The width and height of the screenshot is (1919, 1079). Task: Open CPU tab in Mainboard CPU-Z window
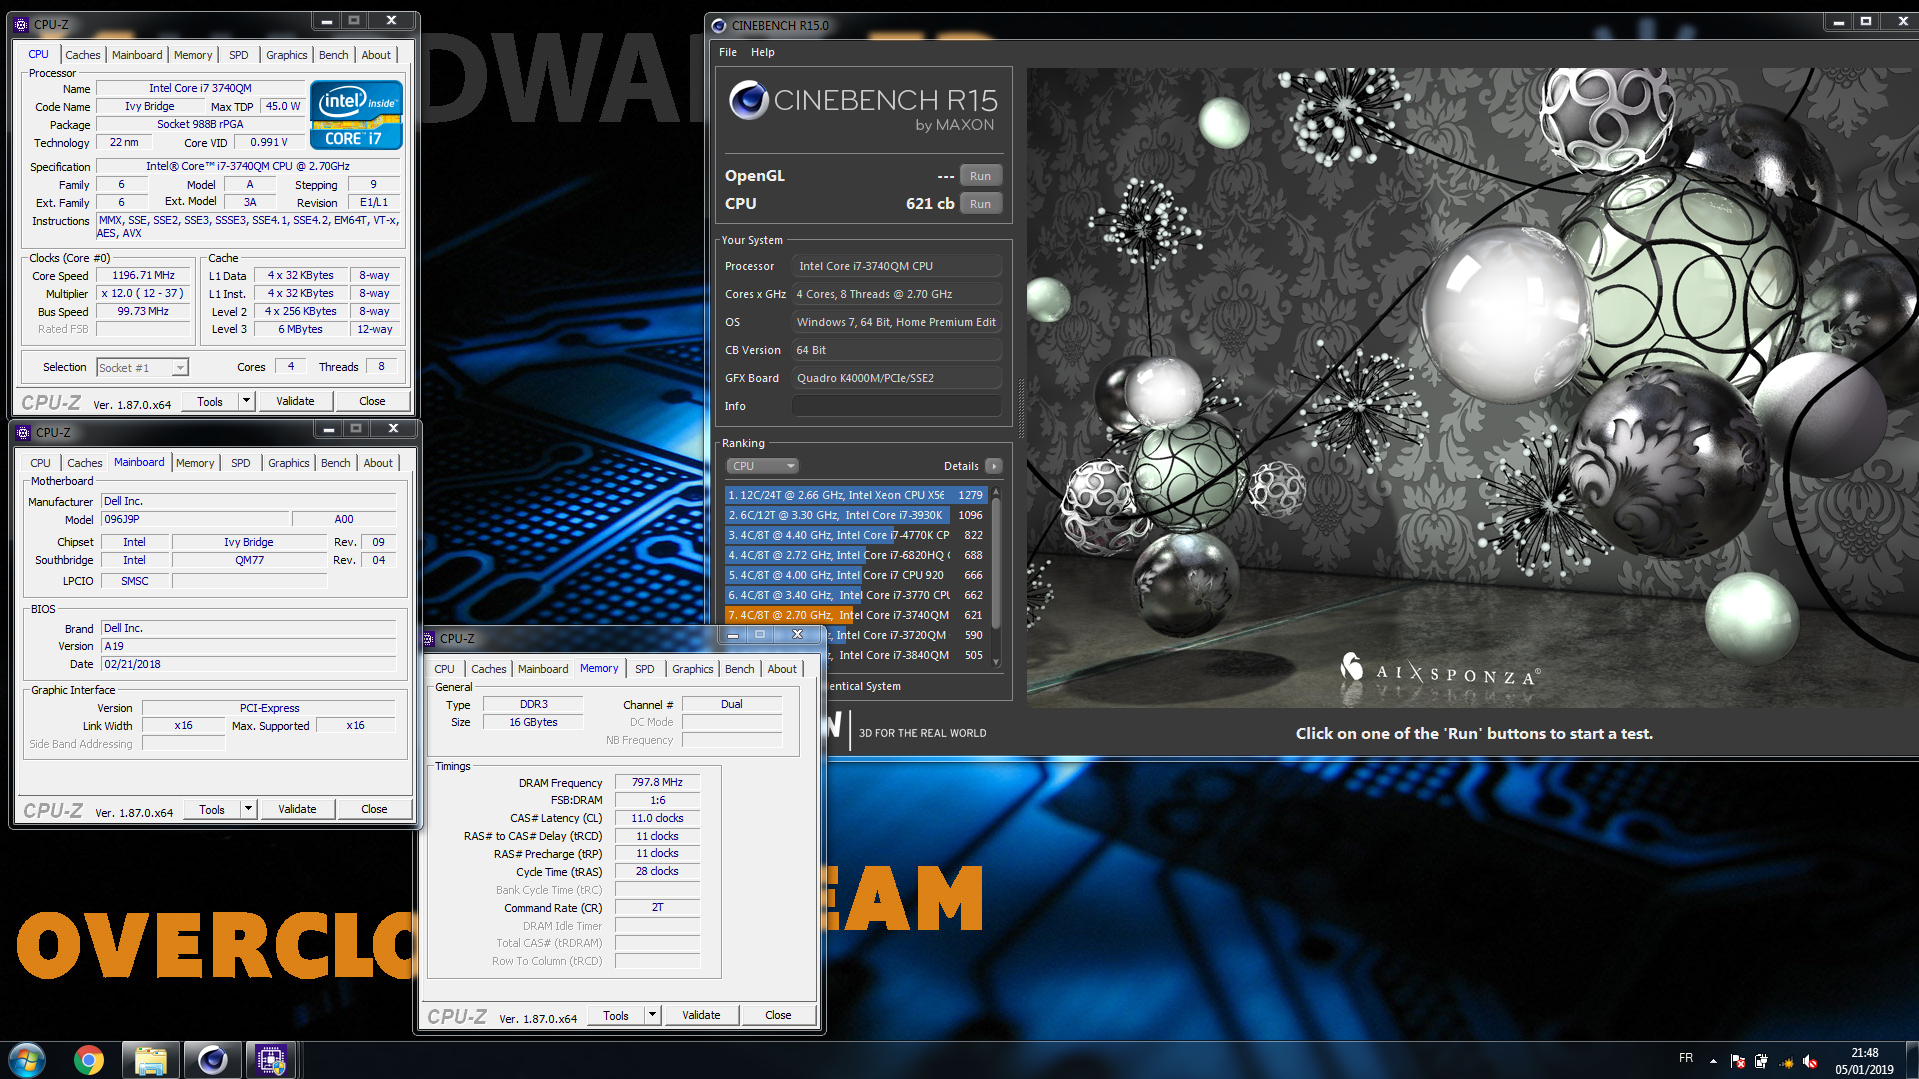[40, 463]
